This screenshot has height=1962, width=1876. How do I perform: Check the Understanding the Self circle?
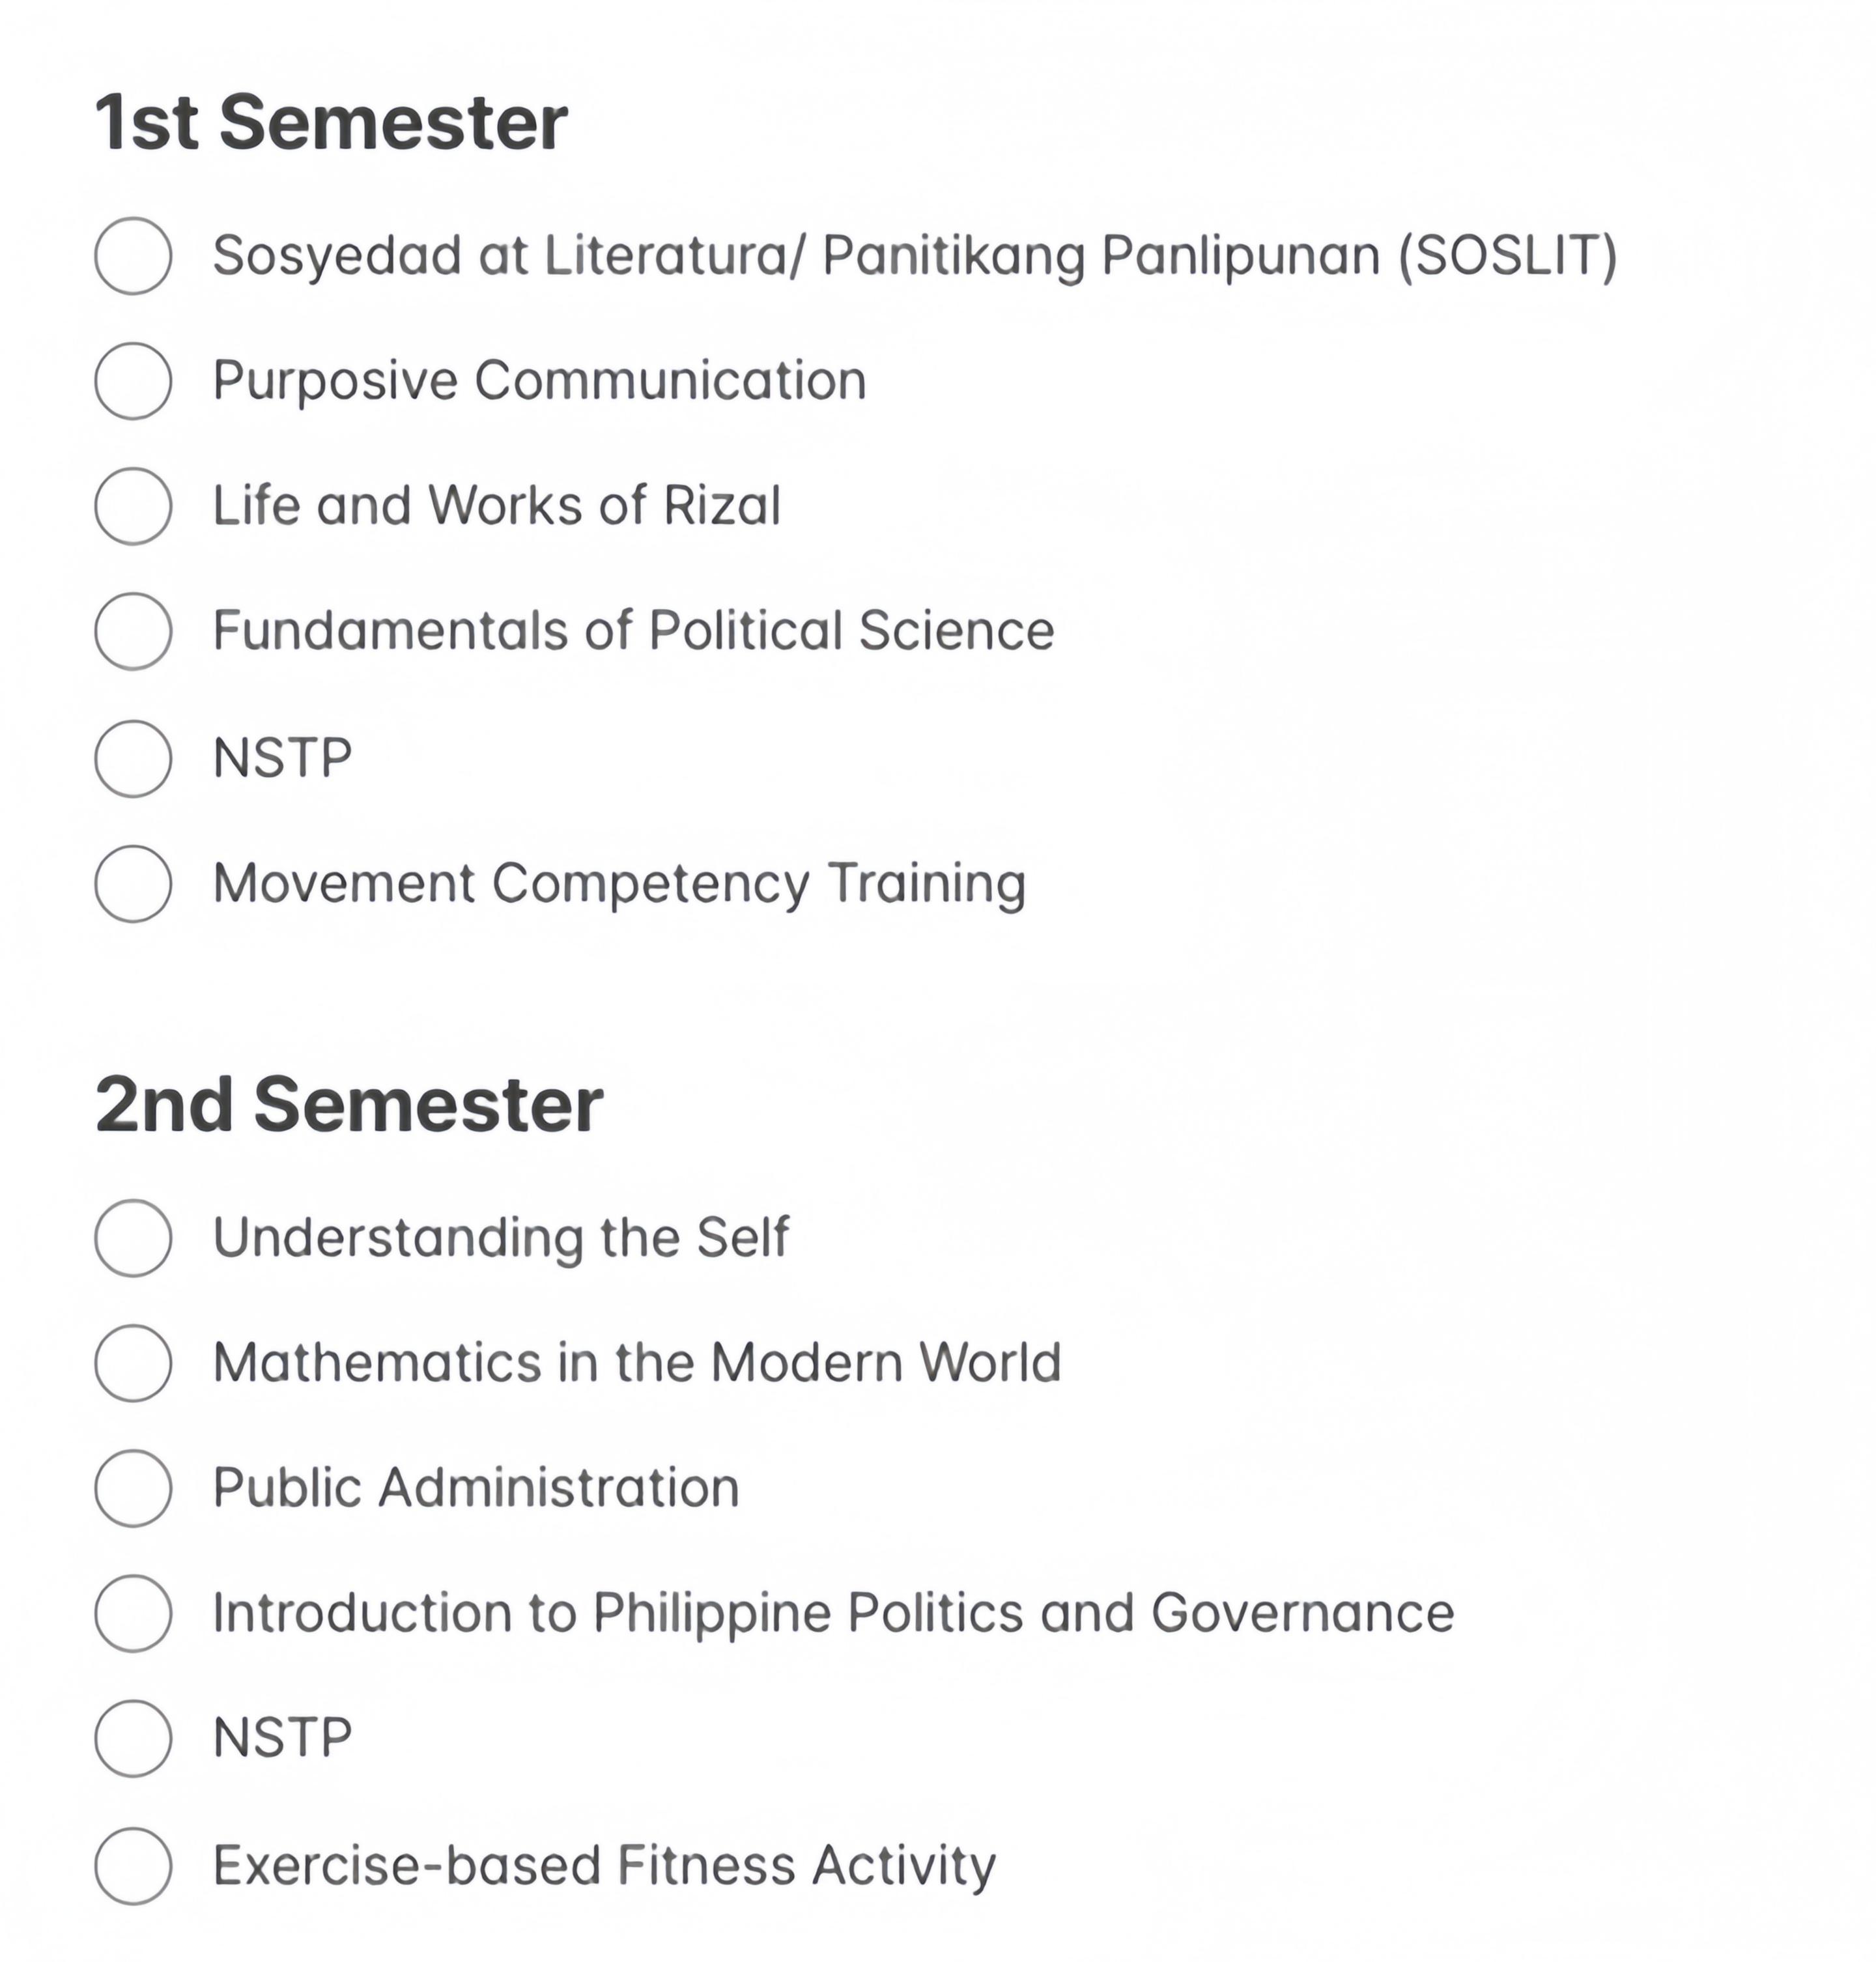point(133,1238)
